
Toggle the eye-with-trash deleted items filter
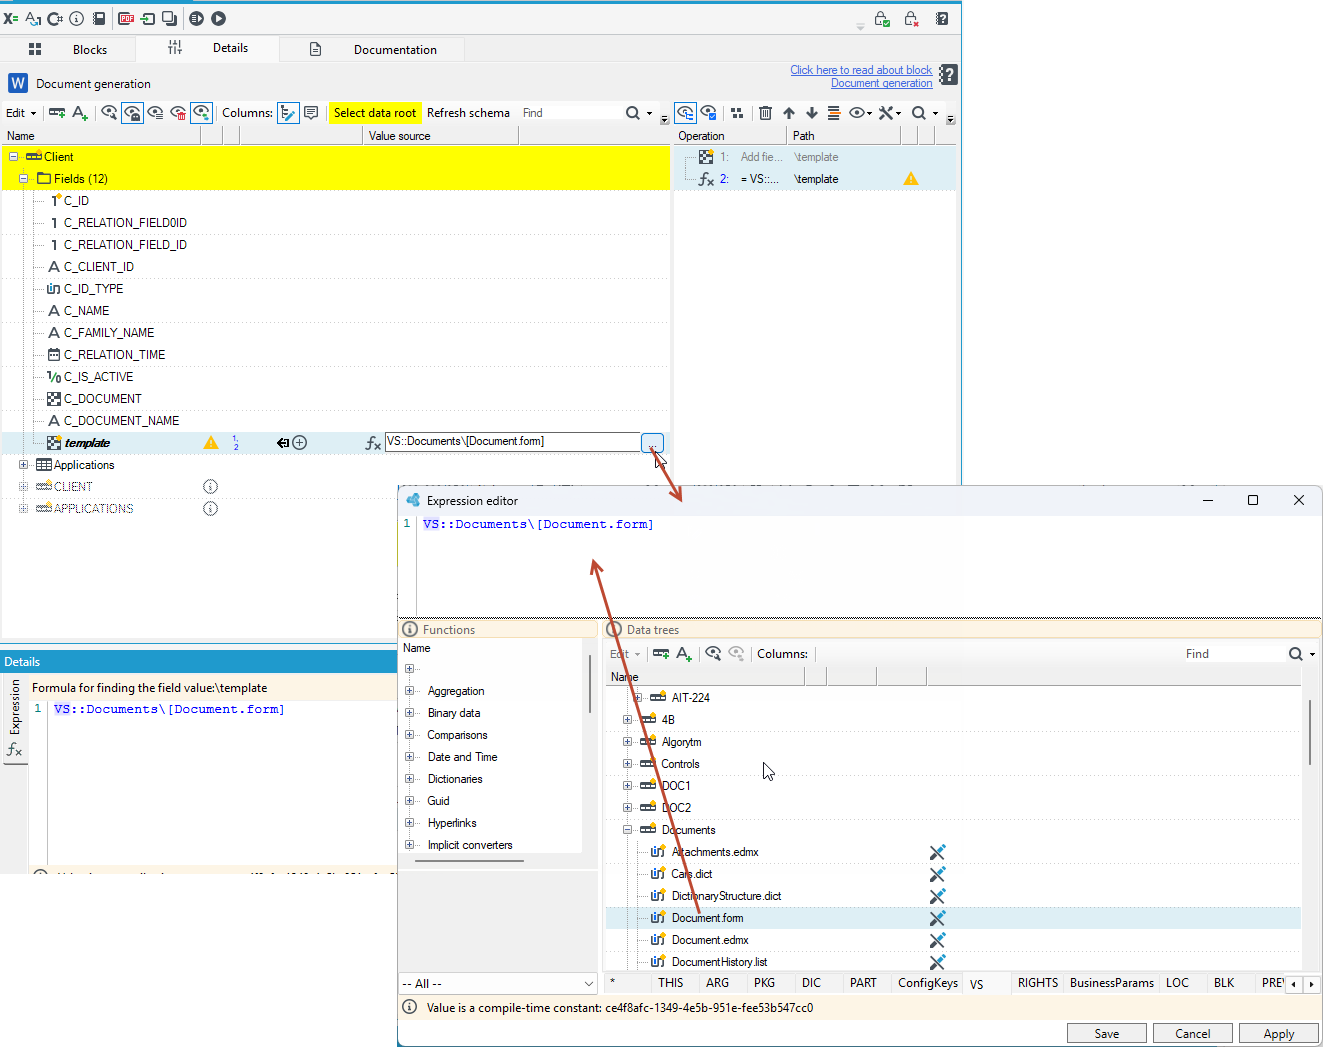(x=179, y=113)
